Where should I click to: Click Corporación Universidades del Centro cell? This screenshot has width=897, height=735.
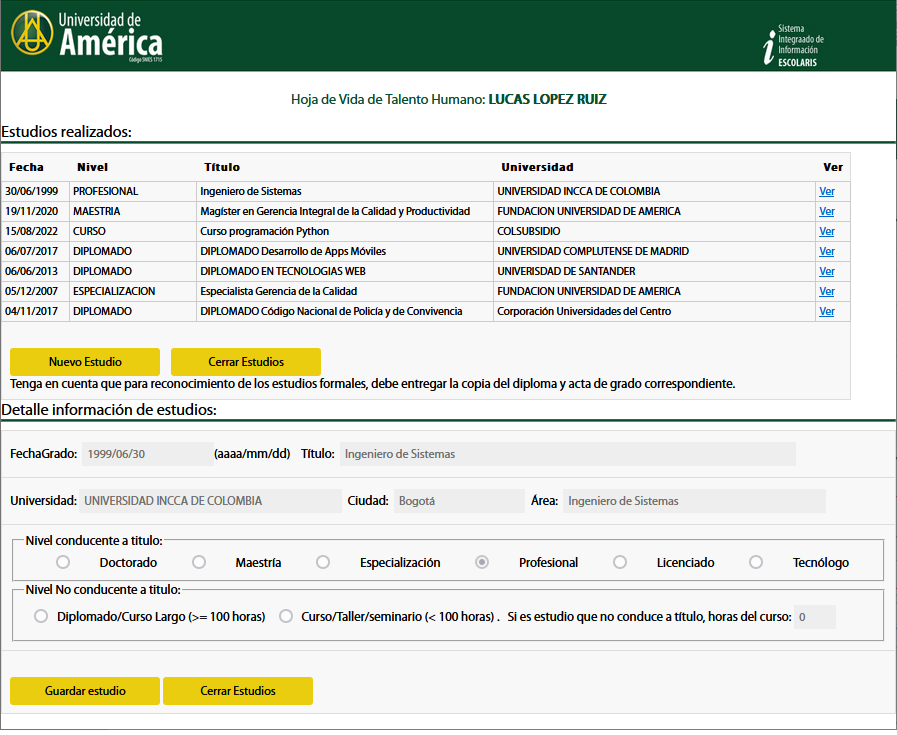pos(654,311)
